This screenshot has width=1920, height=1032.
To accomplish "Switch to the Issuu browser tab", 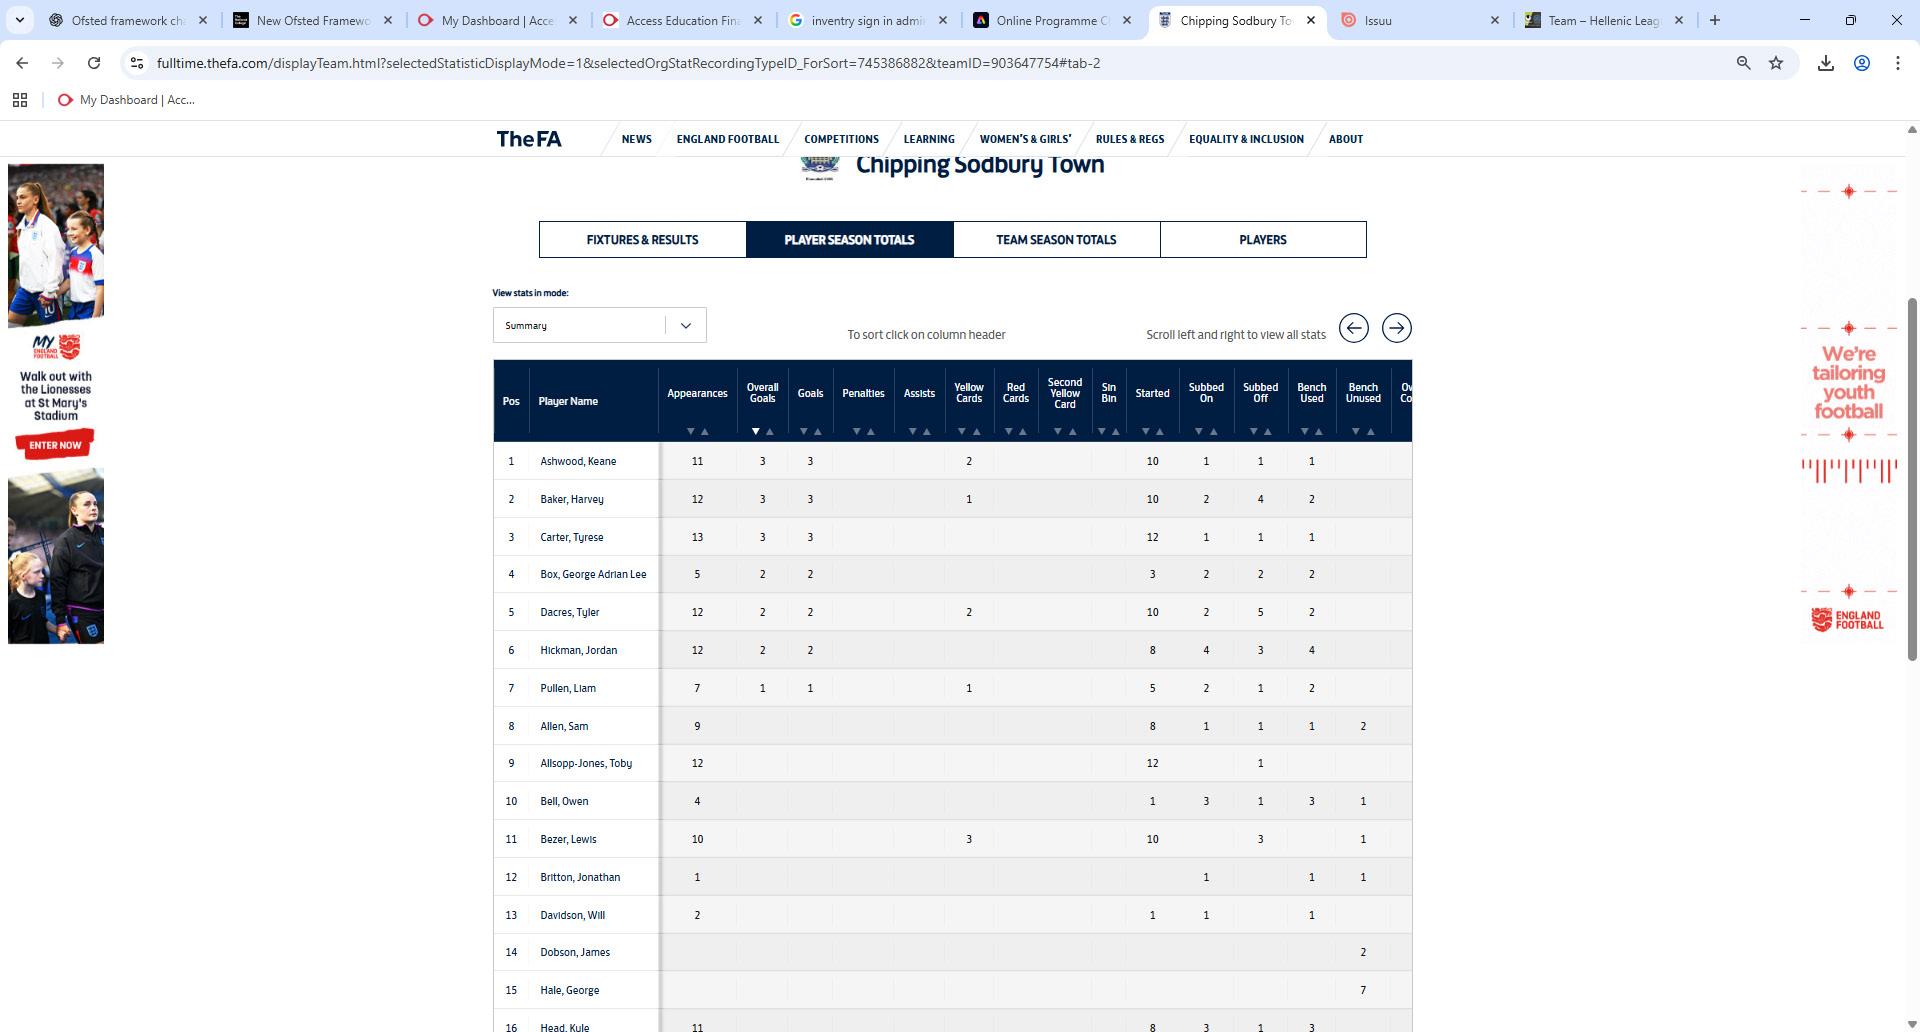I will pos(1420,20).
